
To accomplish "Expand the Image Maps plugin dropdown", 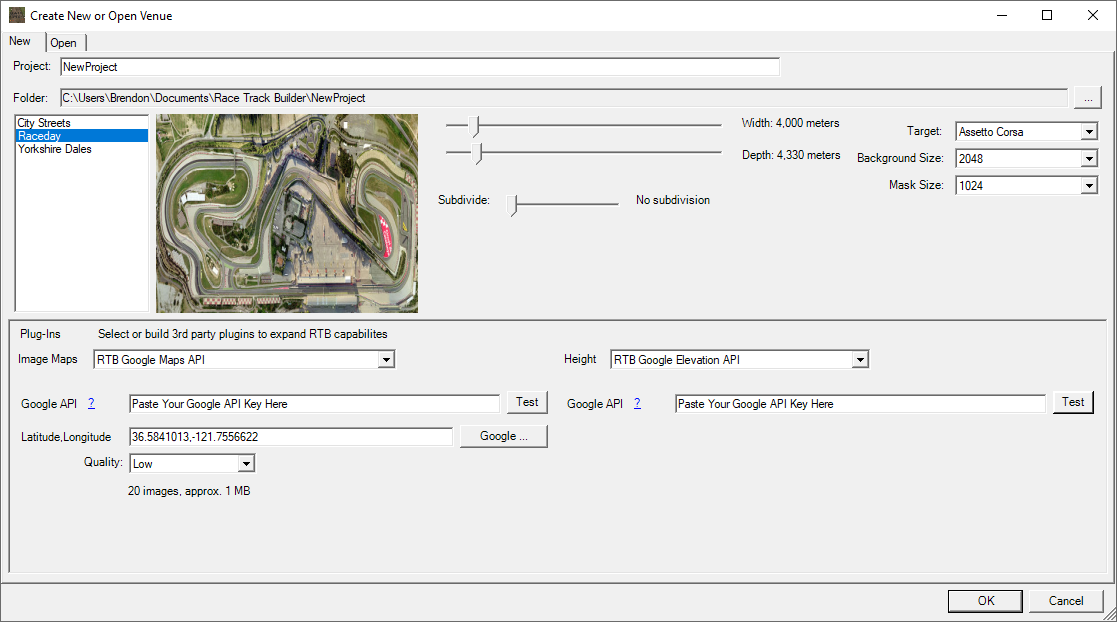I will (245, 360).
